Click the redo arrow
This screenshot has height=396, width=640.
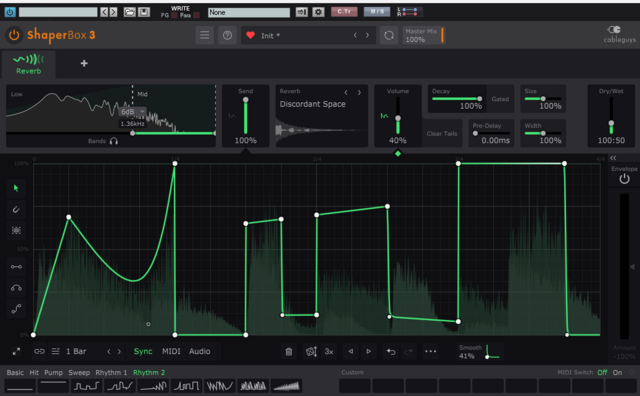408,352
